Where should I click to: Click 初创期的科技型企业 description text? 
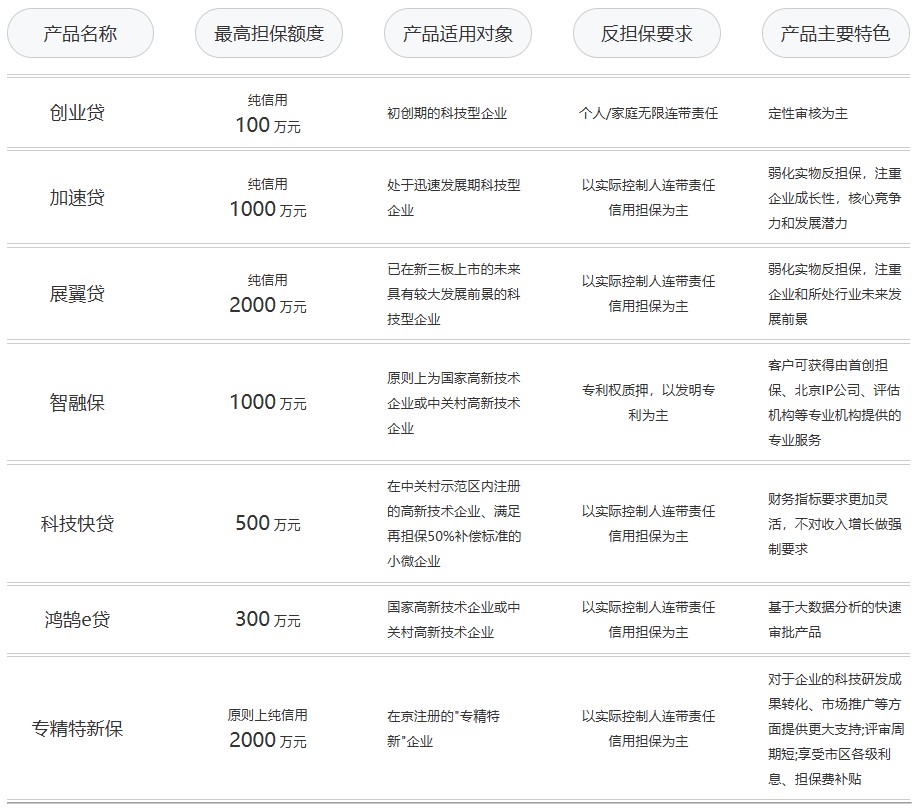[447, 114]
